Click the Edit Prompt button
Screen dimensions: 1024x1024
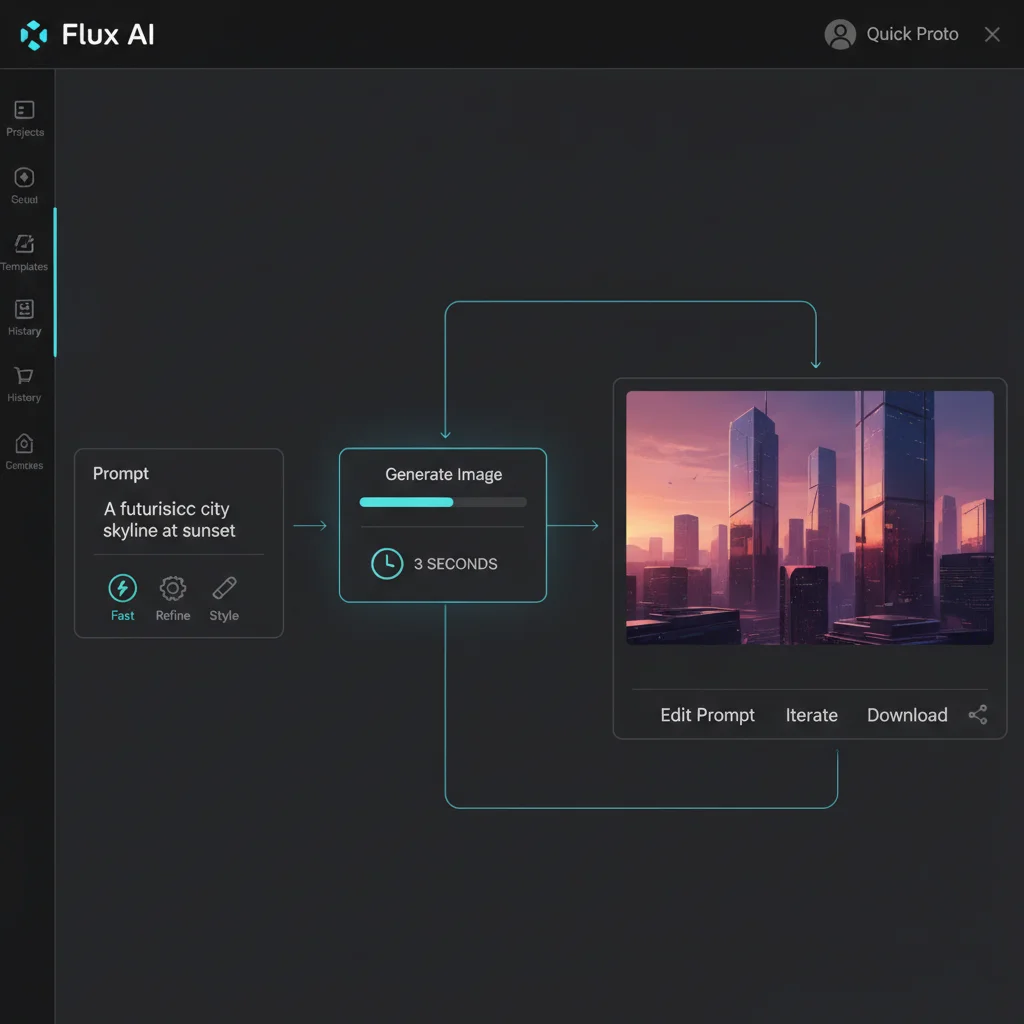coord(707,714)
